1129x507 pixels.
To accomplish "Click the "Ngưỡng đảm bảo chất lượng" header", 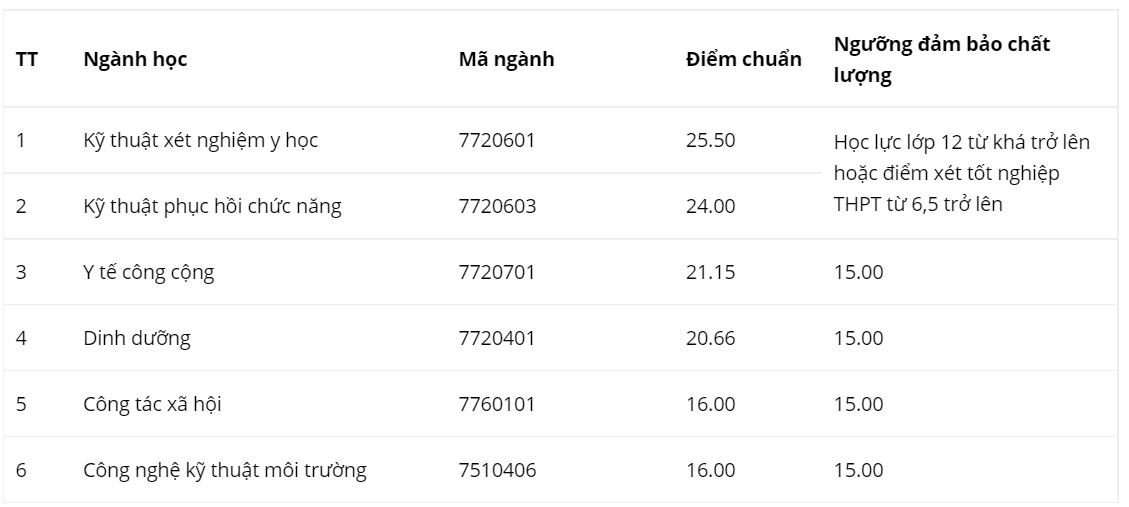I will pos(942,60).
